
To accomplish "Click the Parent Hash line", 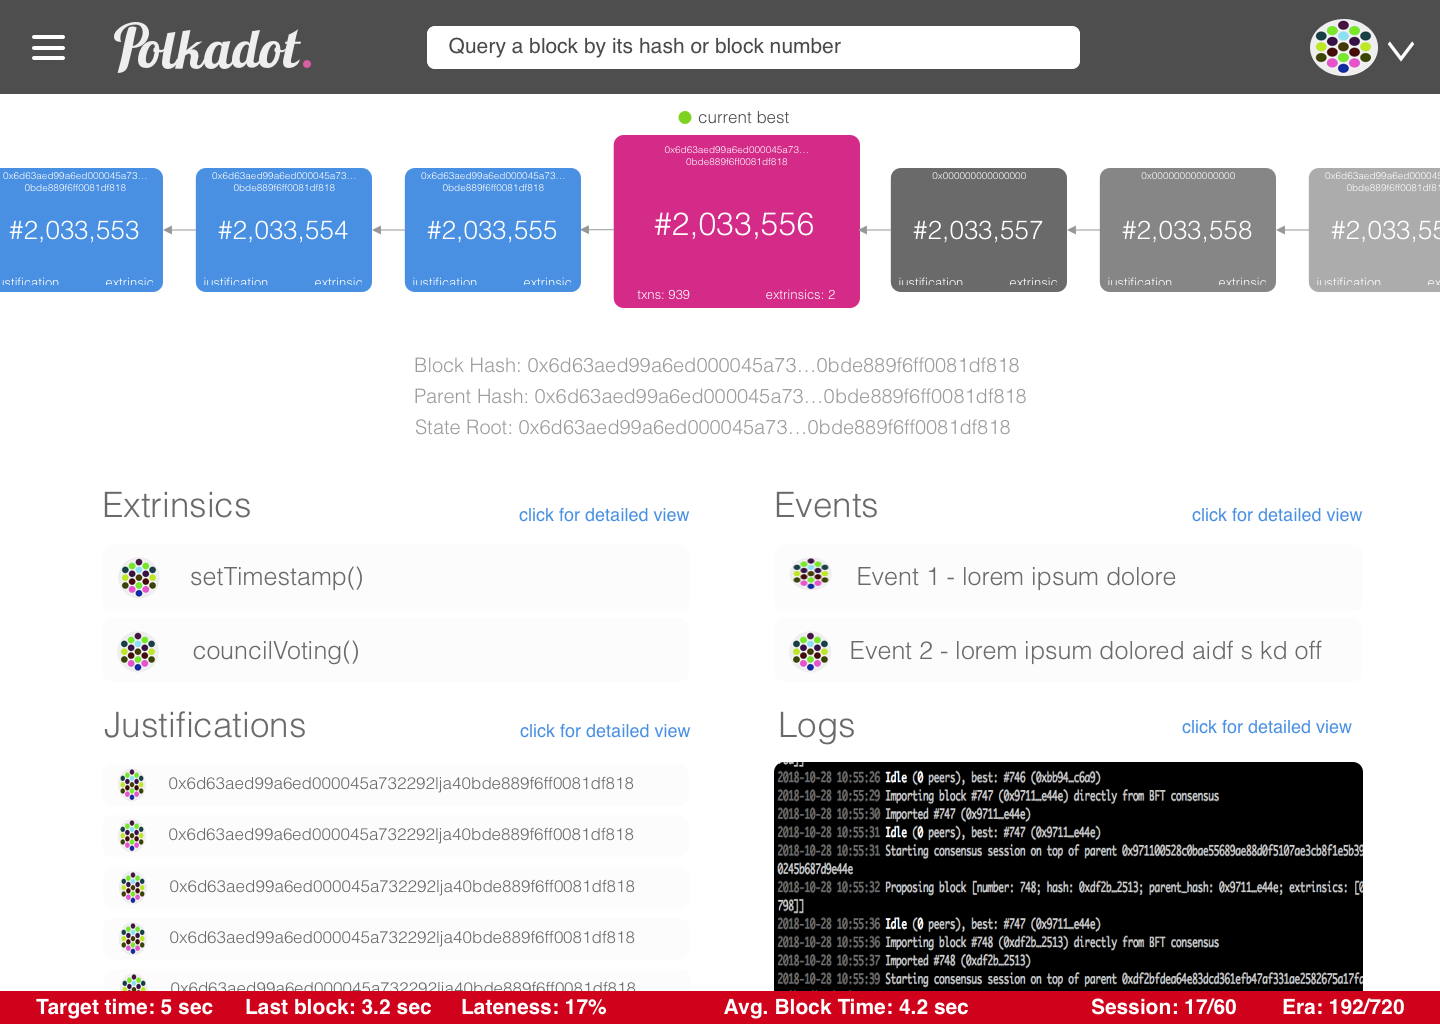I will 720,396.
